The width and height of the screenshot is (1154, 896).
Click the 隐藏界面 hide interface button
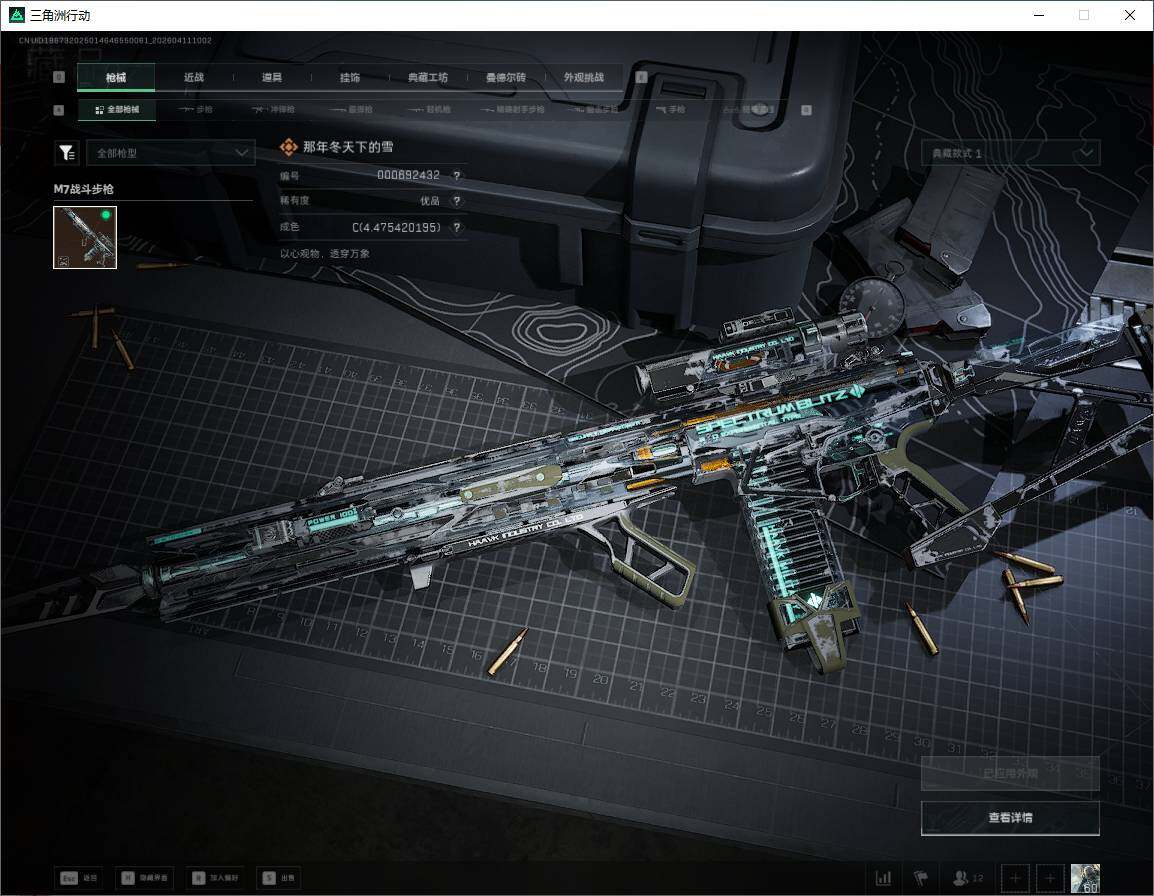click(145, 878)
